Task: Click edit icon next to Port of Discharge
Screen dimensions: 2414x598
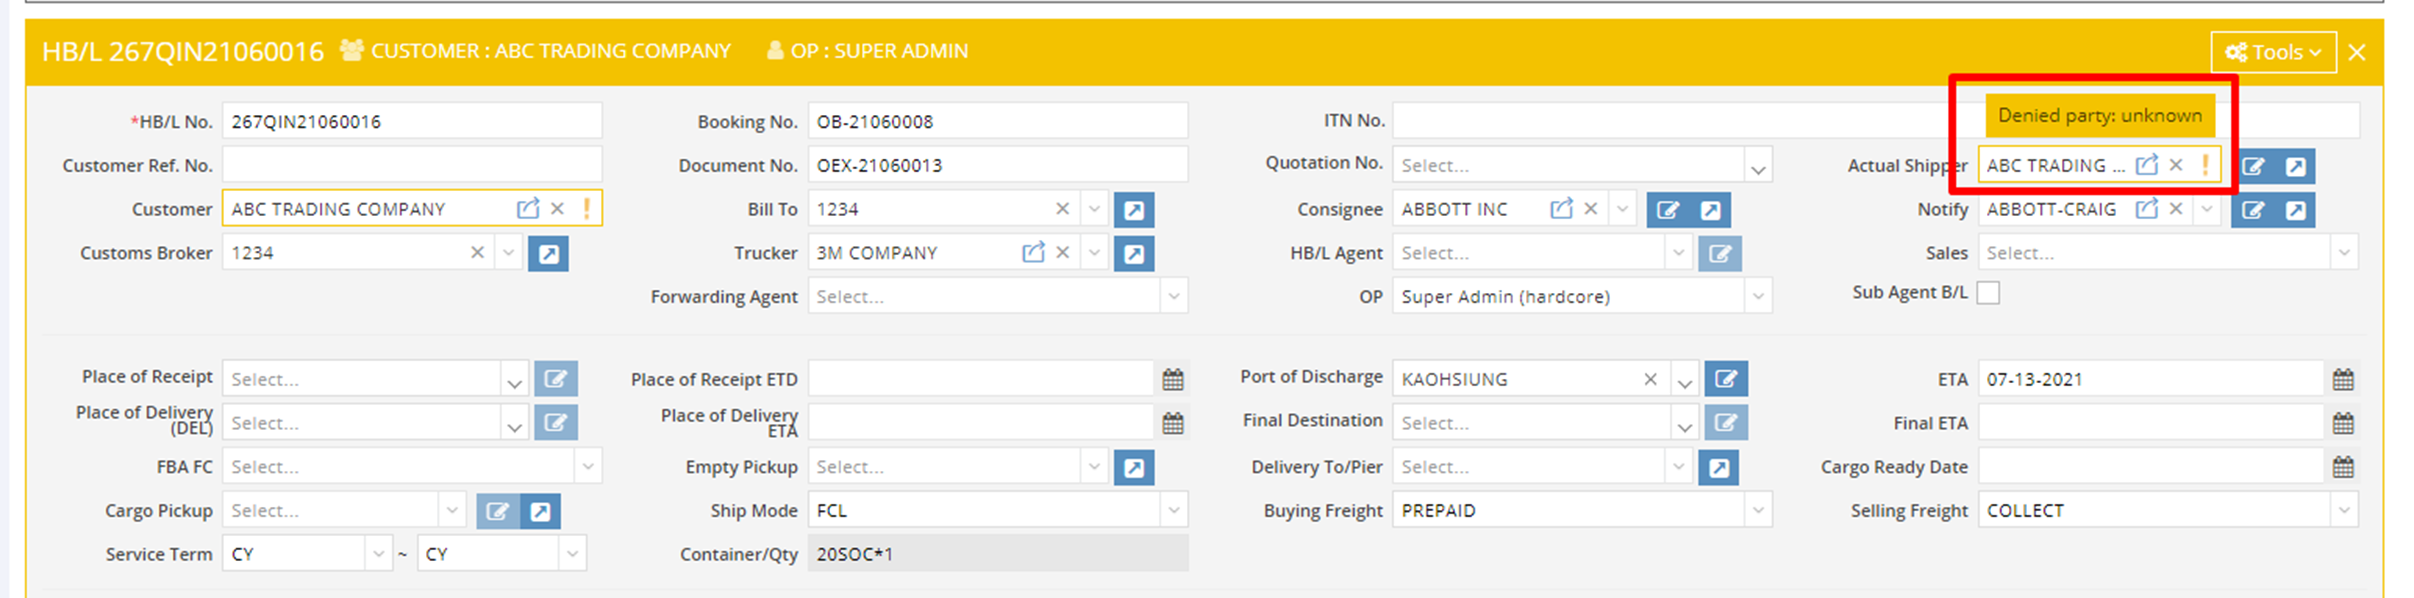Action: coord(1726,380)
